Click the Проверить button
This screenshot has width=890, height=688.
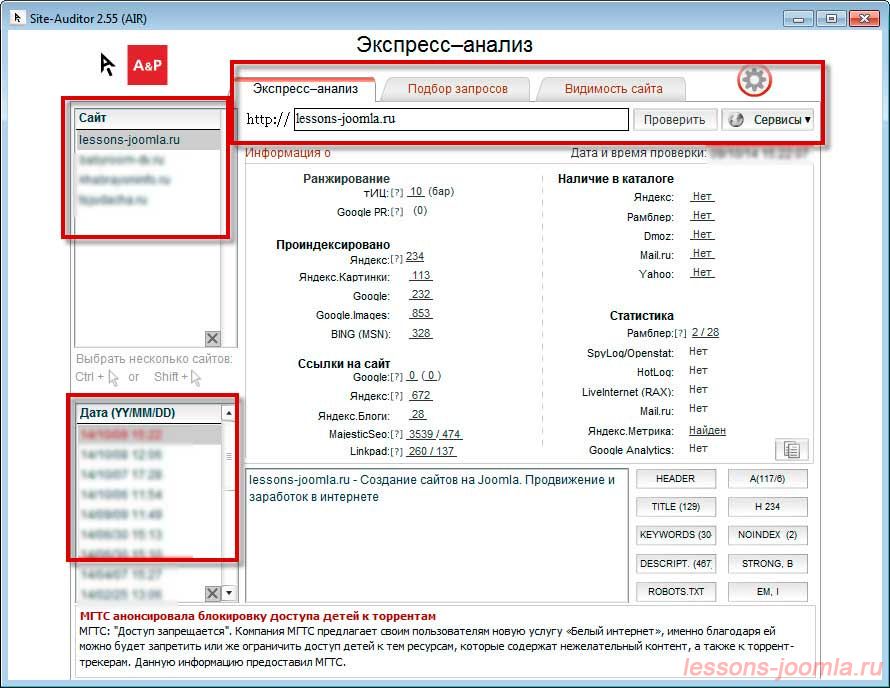coord(674,120)
